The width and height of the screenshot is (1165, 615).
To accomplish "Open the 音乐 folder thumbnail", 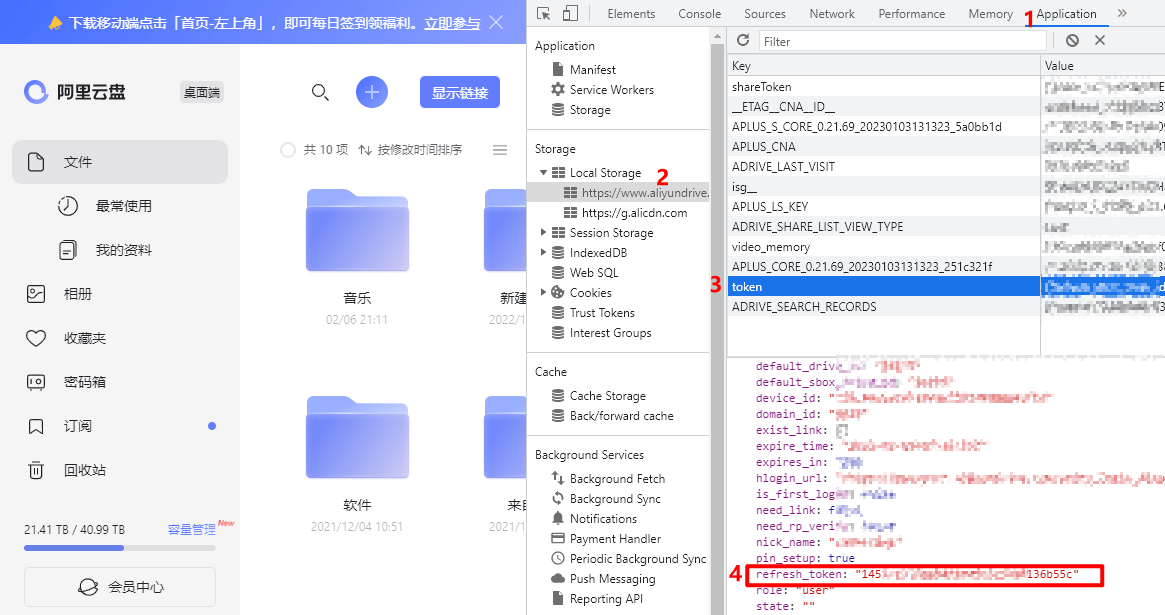I will point(357,230).
